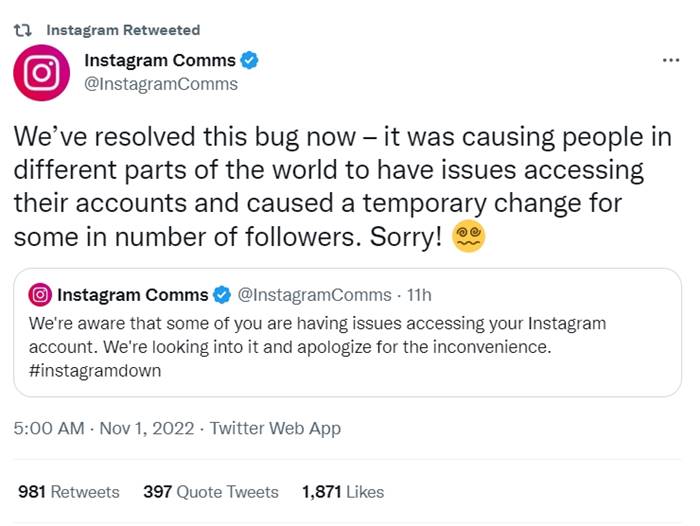Screen dimensions: 700x526
Task: Open the quoted tweet's Instagram Comms name
Action: pos(133,294)
